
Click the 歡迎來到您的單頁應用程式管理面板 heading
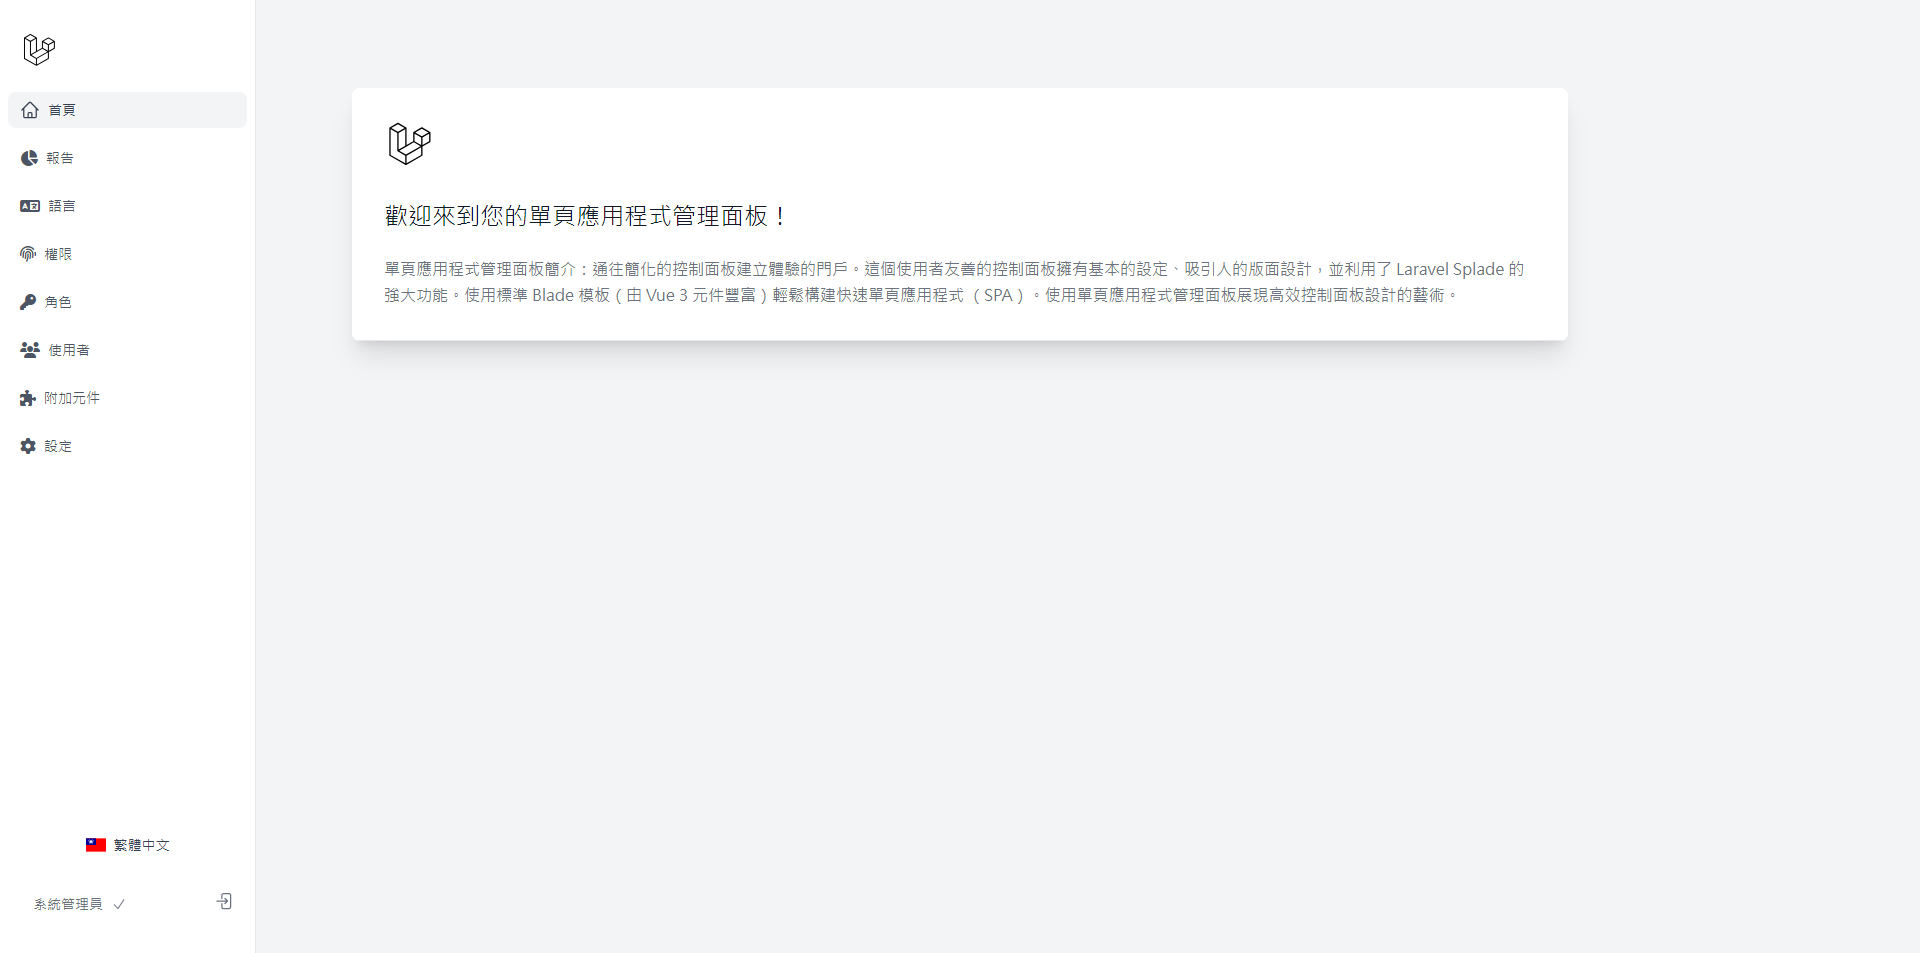pos(585,215)
